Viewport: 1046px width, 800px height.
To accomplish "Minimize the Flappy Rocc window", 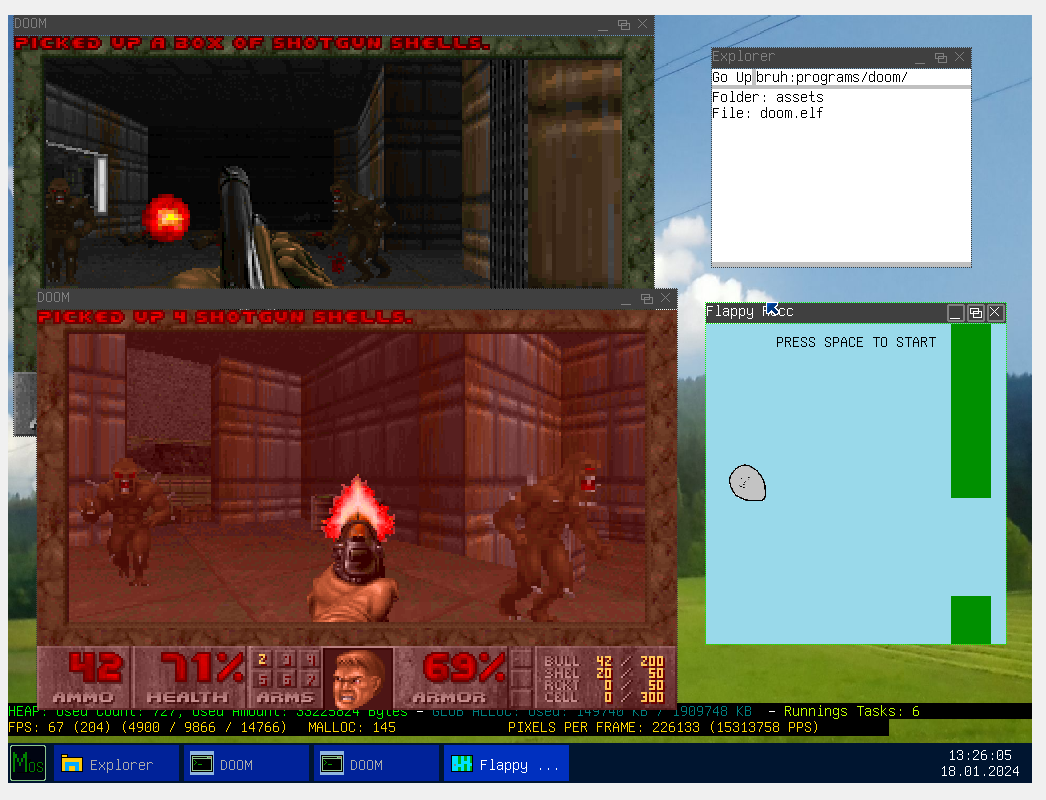I will 955,312.
